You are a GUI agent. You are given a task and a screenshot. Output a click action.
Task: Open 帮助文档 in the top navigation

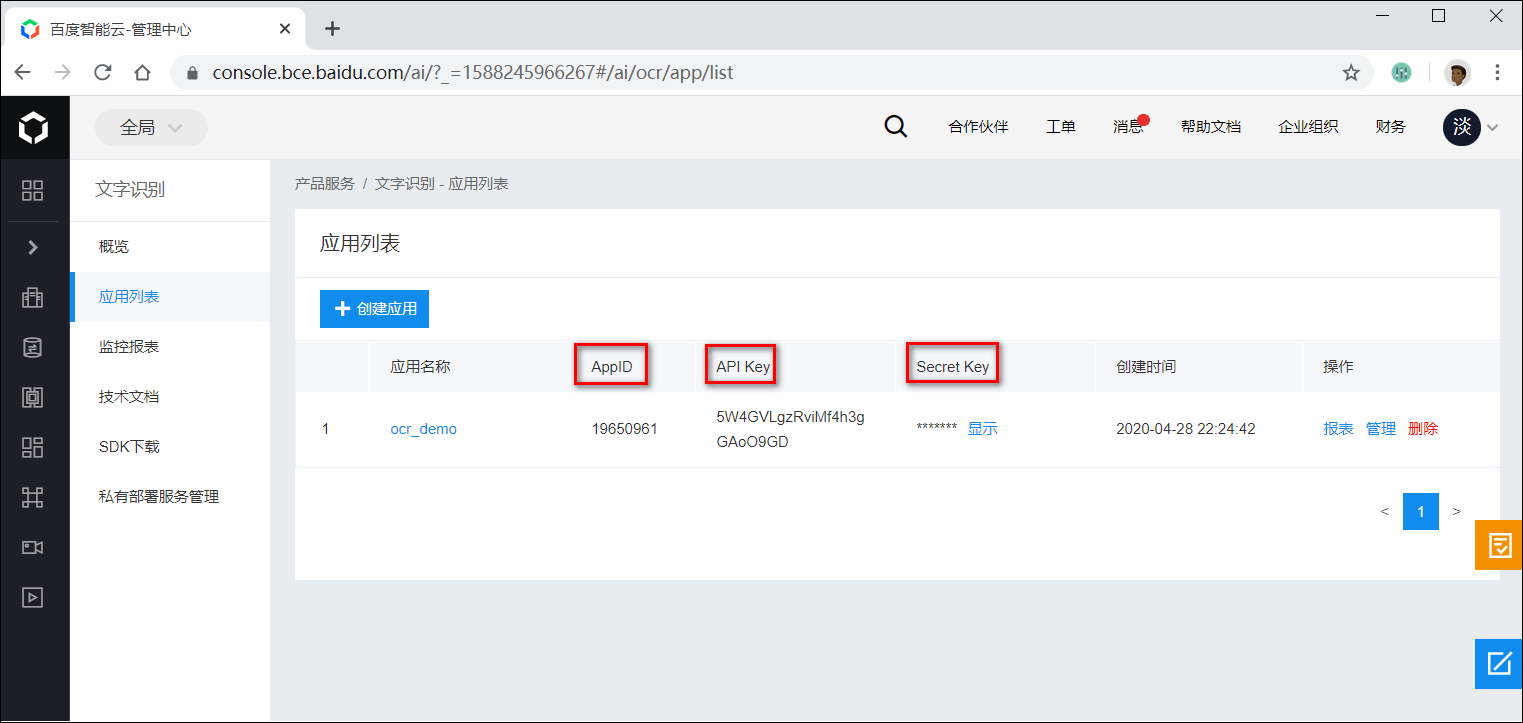pyautogui.click(x=1210, y=127)
